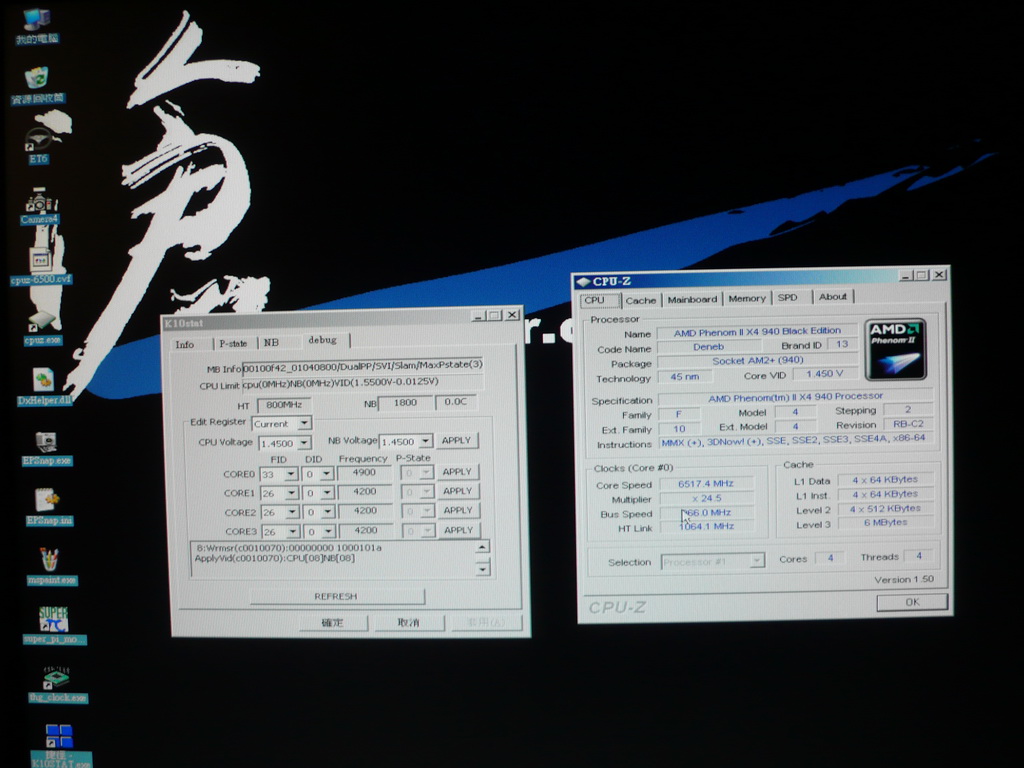
Task: Click the Technology value 45 nm
Action: 684,377
